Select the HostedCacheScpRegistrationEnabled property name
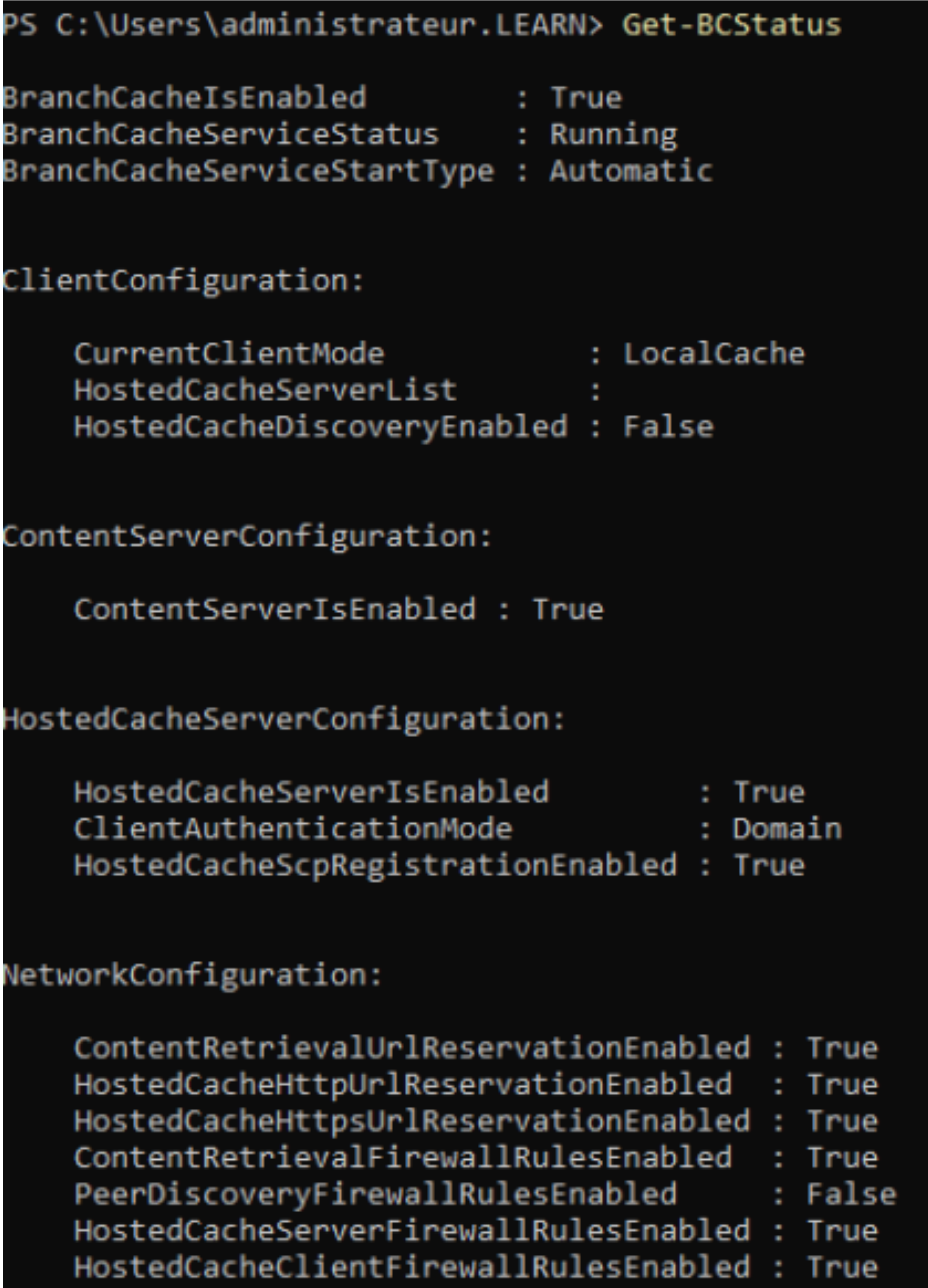Screen dimensions: 928x1288 tap(374, 865)
